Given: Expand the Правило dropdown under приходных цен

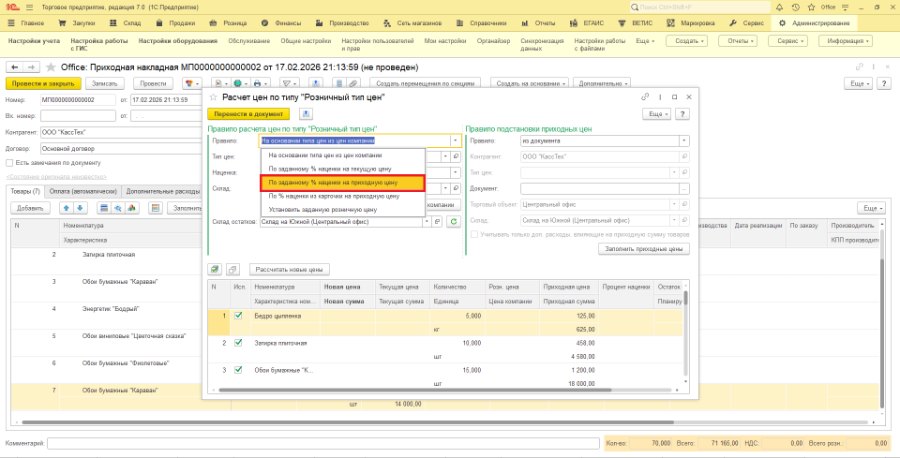Looking at the screenshot, I should 684,141.
